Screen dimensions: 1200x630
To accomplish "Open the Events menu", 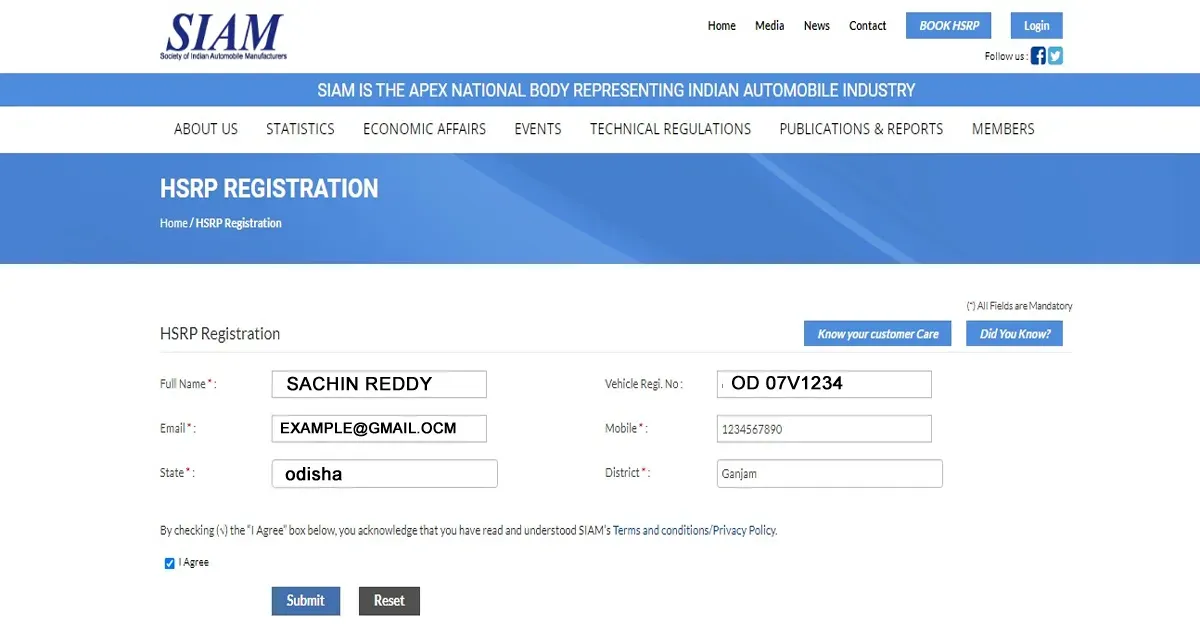I will coord(538,129).
